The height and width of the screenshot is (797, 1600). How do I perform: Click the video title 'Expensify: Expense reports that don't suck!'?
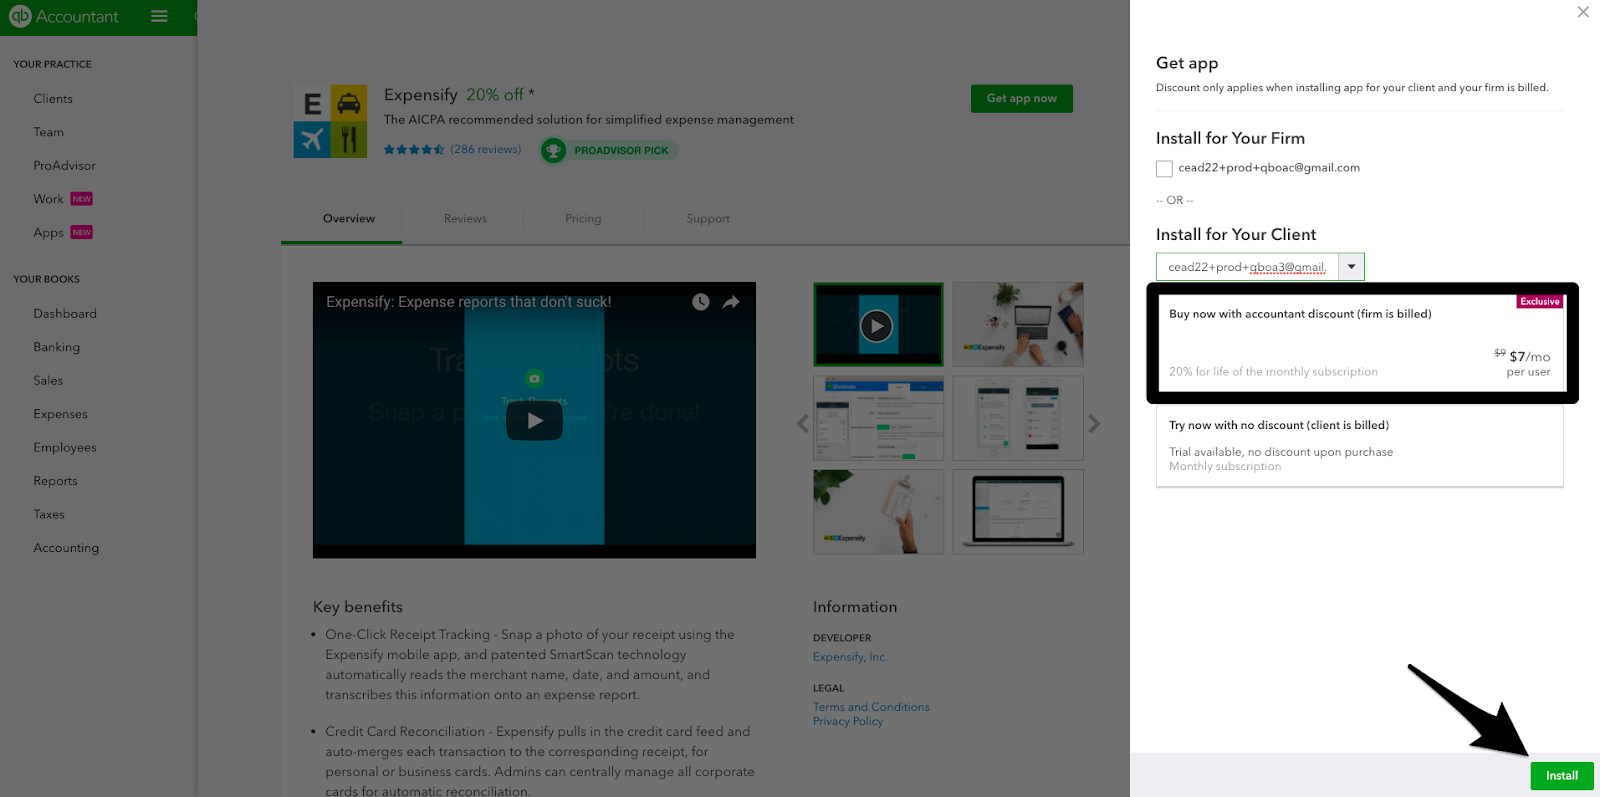[468, 302]
